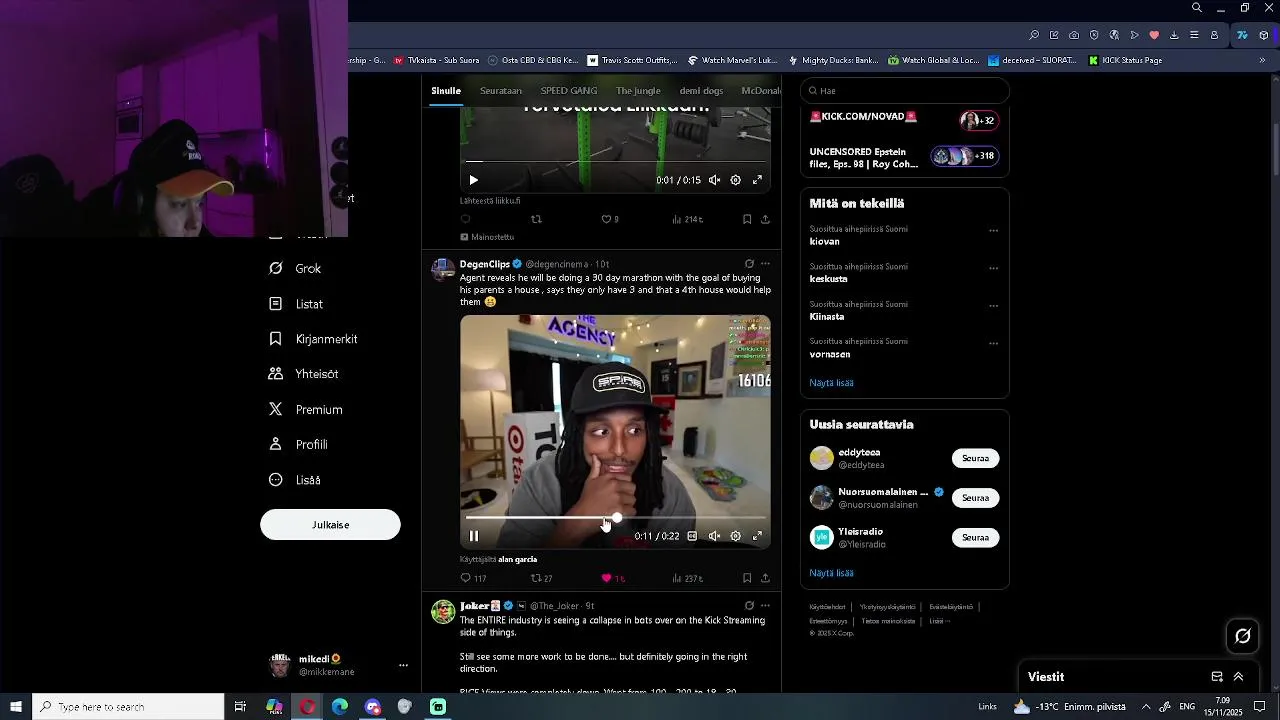
Task: Toggle captions on the DegenClips video
Action: coord(692,536)
